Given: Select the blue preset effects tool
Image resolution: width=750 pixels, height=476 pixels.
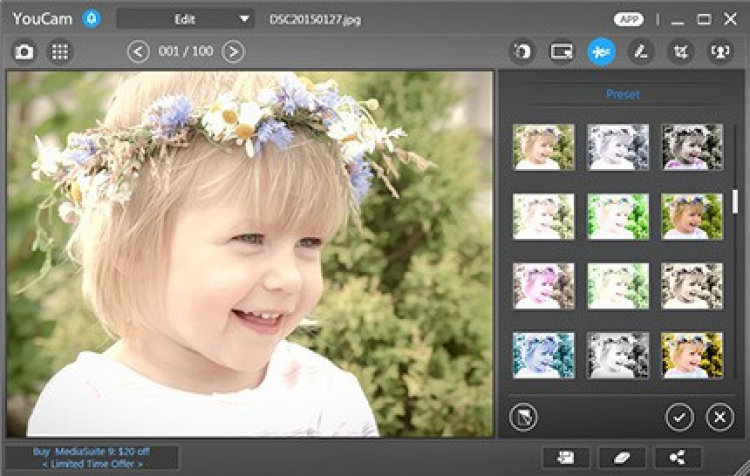Looking at the screenshot, I should pyautogui.click(x=601, y=51).
